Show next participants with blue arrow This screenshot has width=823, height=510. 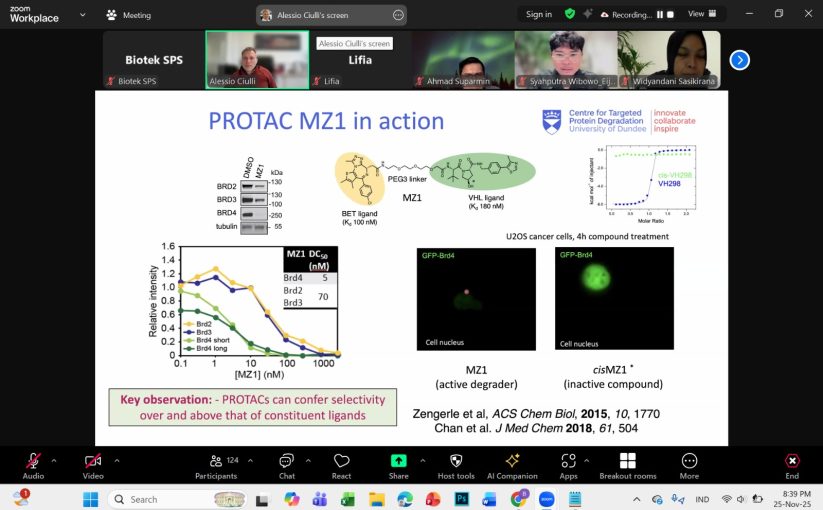[x=739, y=60]
